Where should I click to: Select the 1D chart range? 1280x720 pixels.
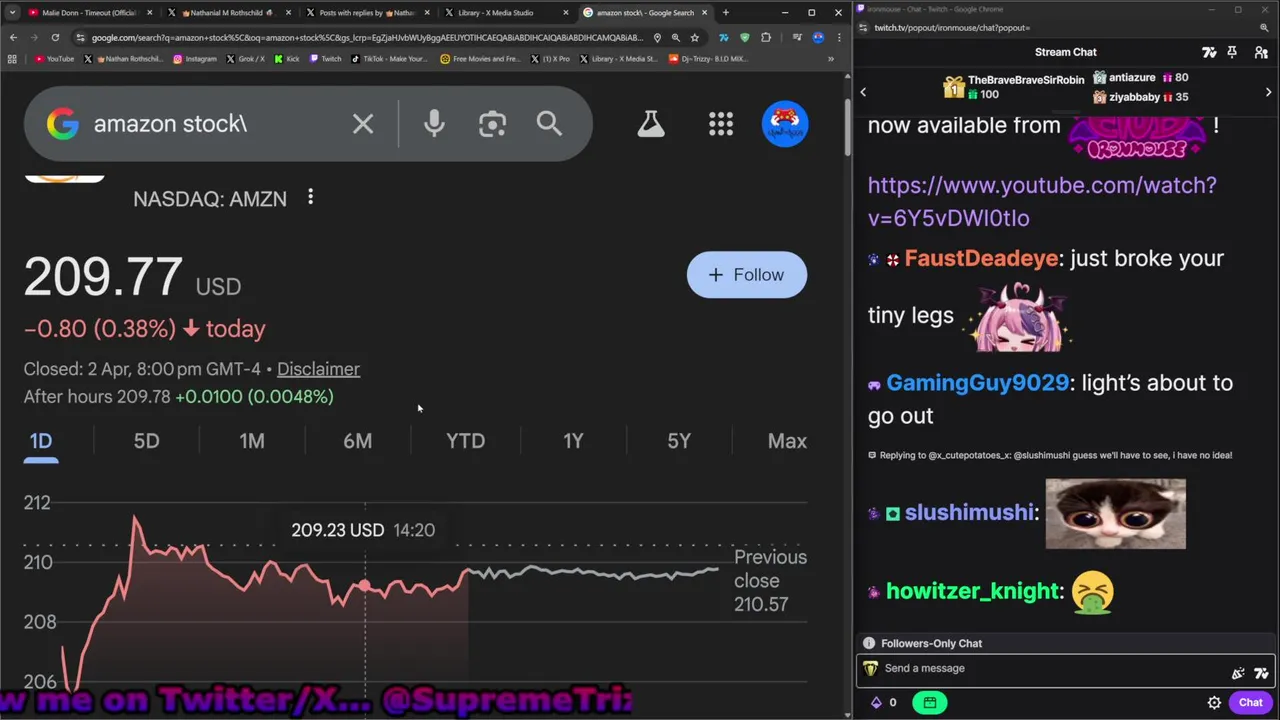coord(41,441)
